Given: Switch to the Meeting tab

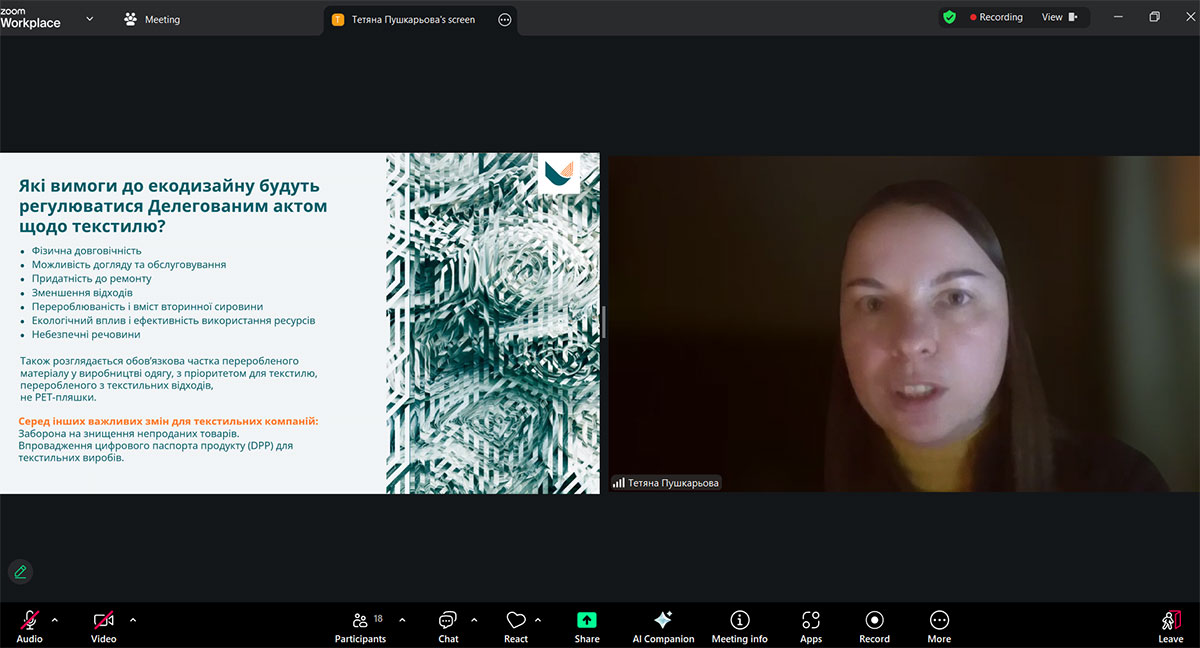Looking at the screenshot, I should click(152, 19).
